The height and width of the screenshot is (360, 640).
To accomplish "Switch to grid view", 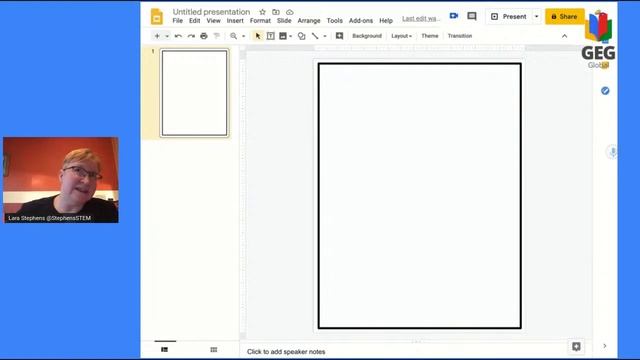I will point(213,349).
